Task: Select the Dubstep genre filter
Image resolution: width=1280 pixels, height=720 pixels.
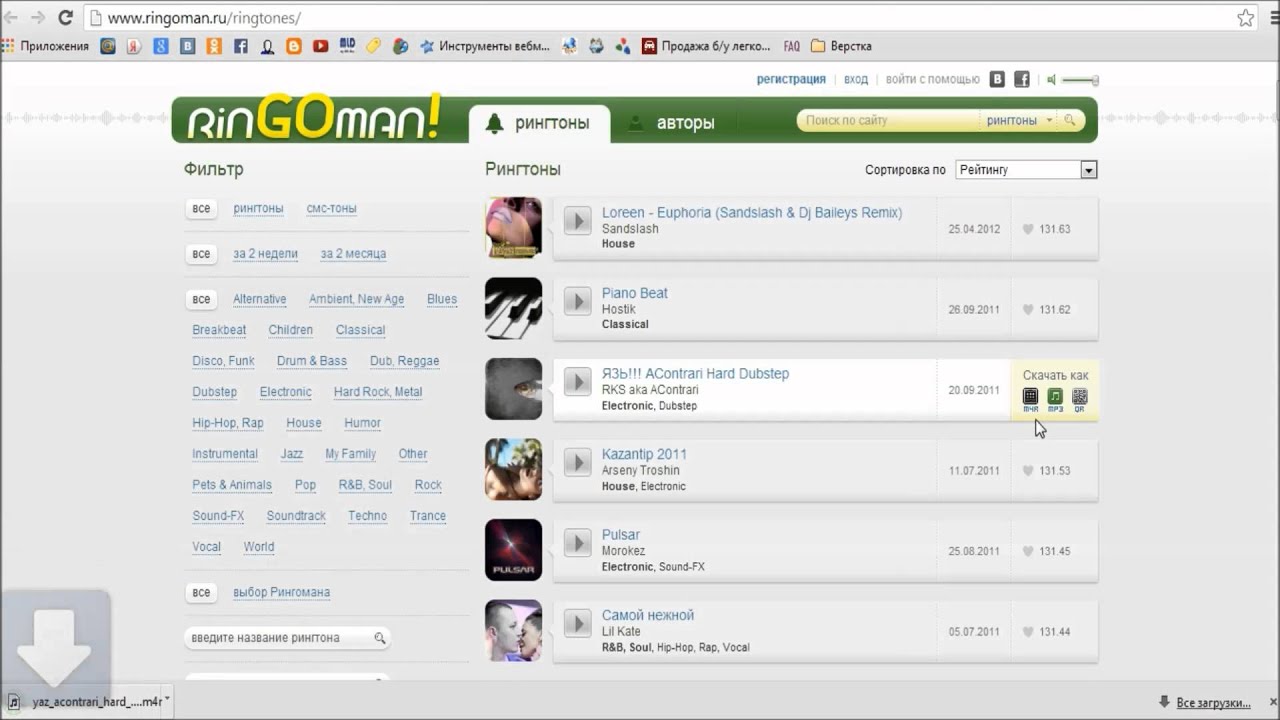Action: [x=214, y=392]
